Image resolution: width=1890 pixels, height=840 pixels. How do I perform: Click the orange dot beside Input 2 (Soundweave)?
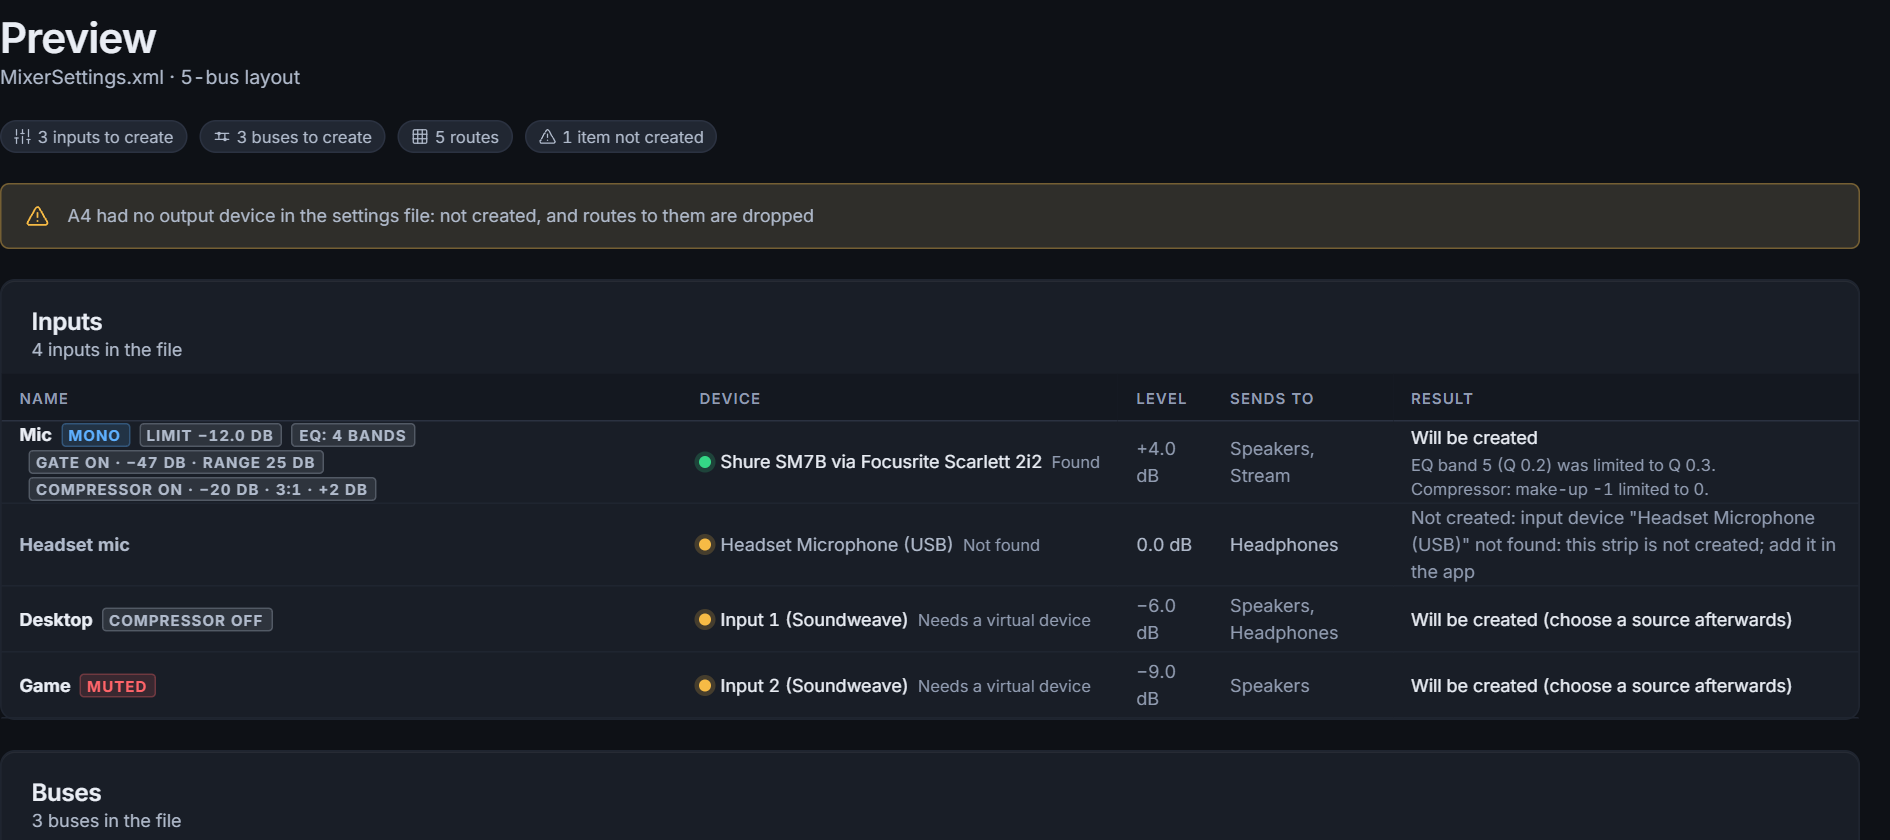704,686
